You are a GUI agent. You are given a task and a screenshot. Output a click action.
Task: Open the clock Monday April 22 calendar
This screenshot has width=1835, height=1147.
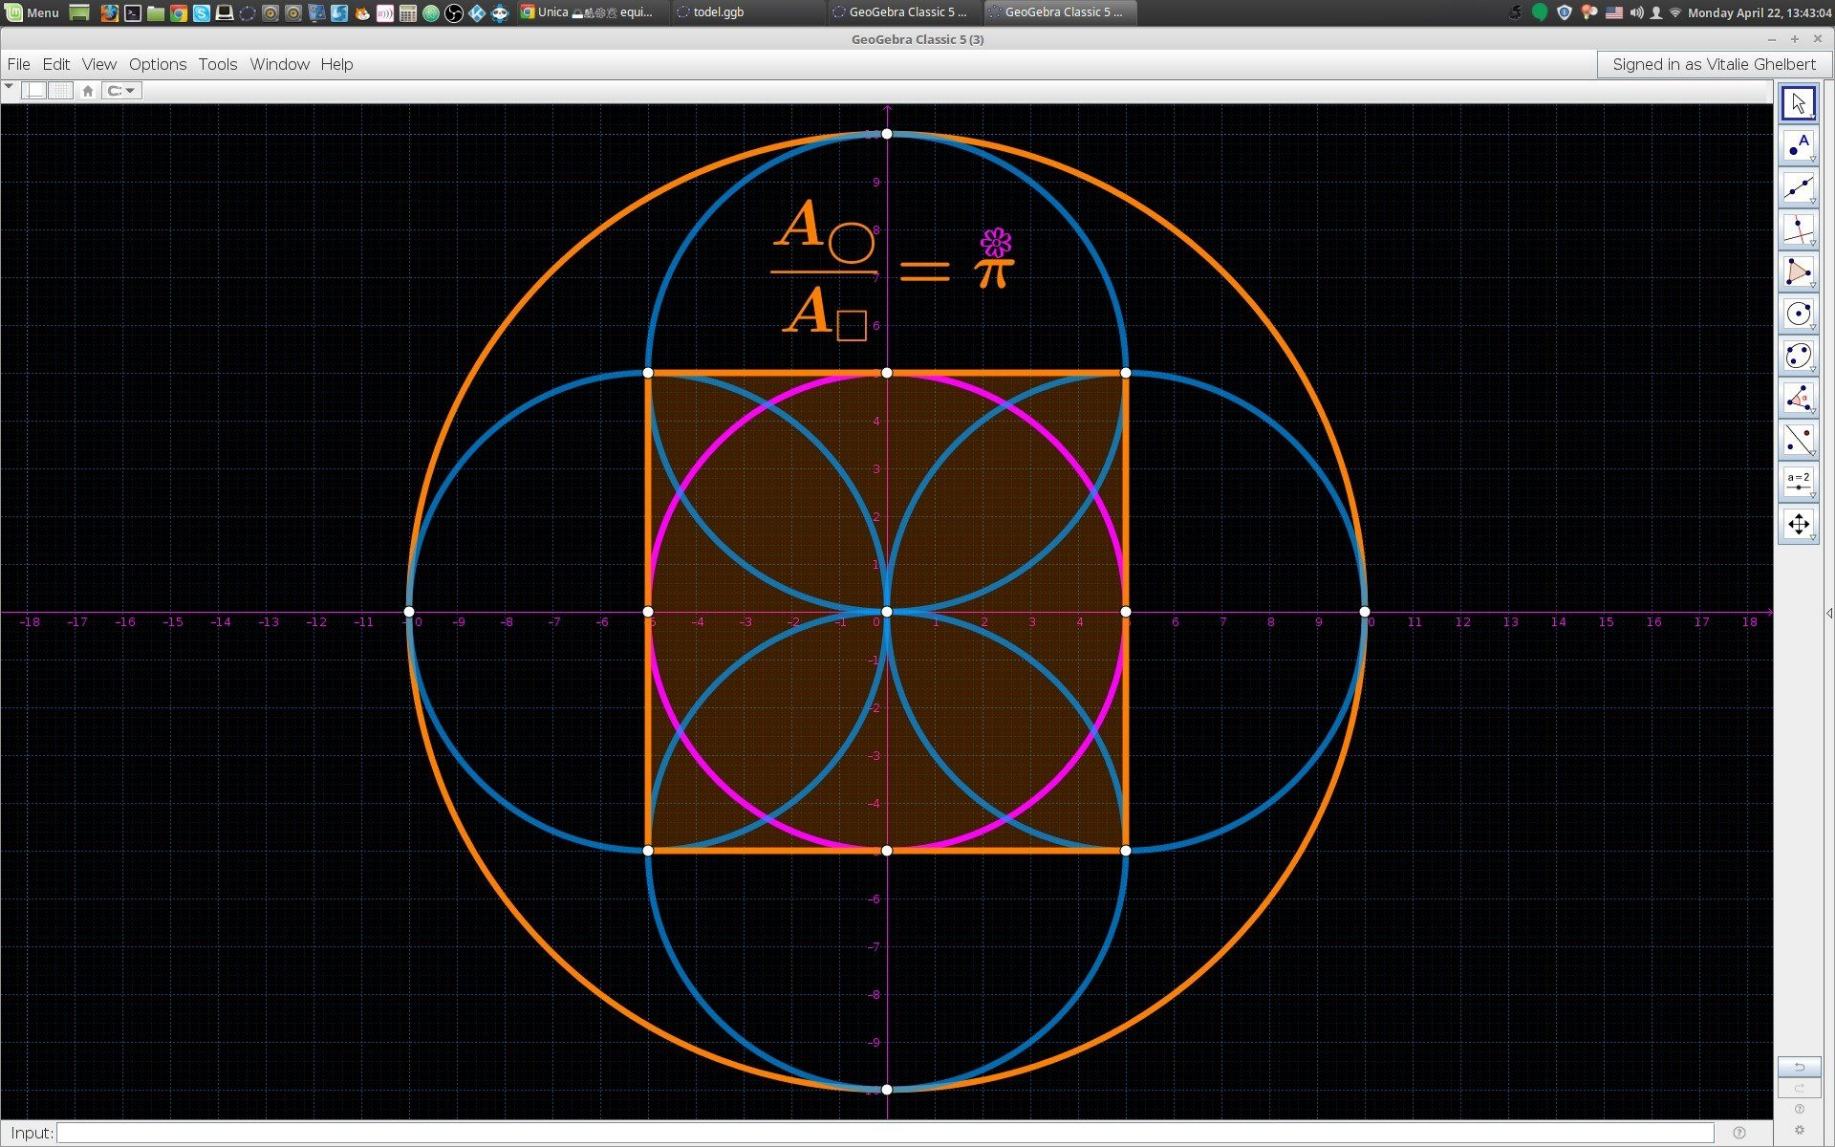1759,13
